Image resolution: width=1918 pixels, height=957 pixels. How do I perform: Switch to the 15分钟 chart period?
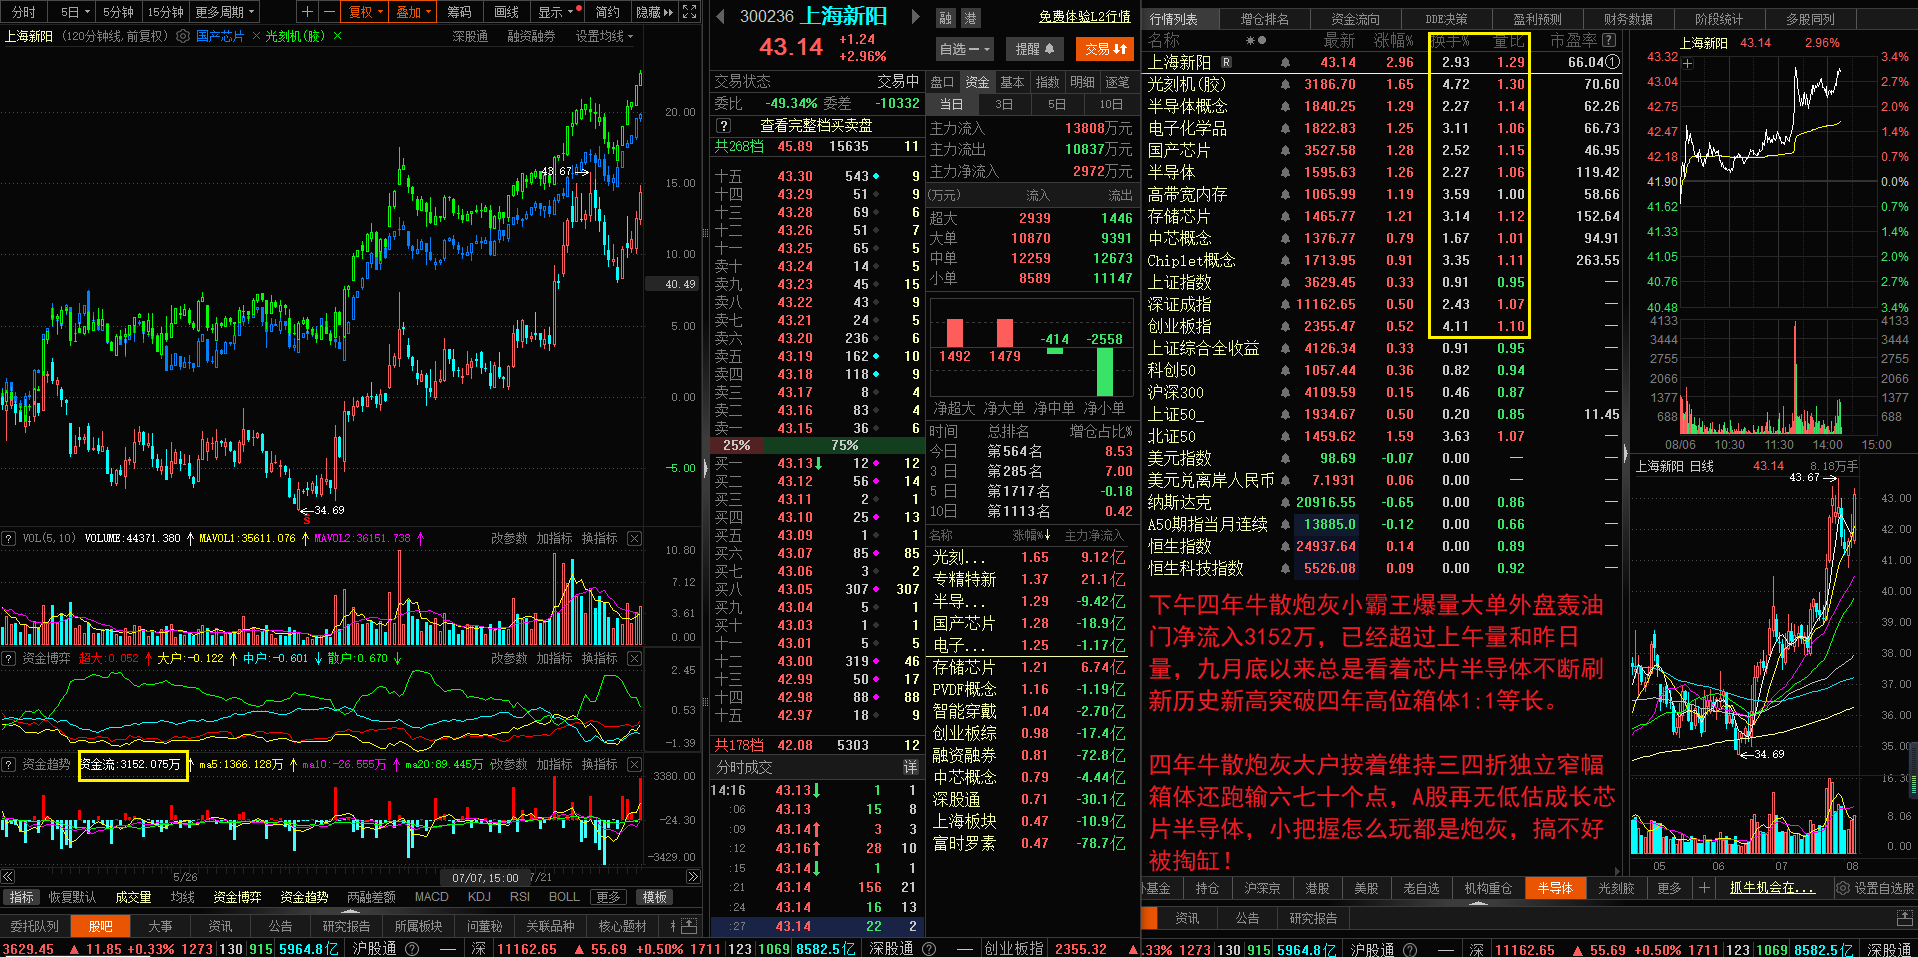click(x=165, y=12)
